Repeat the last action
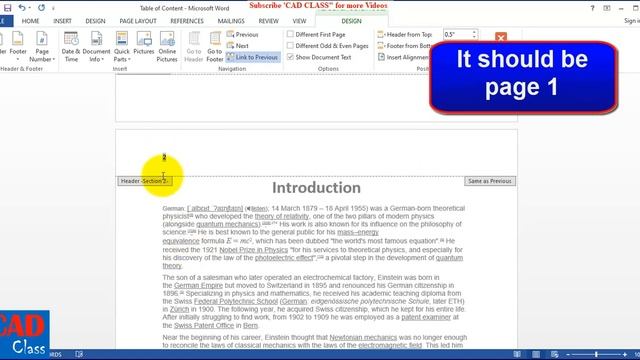This screenshot has width=640, height=360. click(x=41, y=8)
